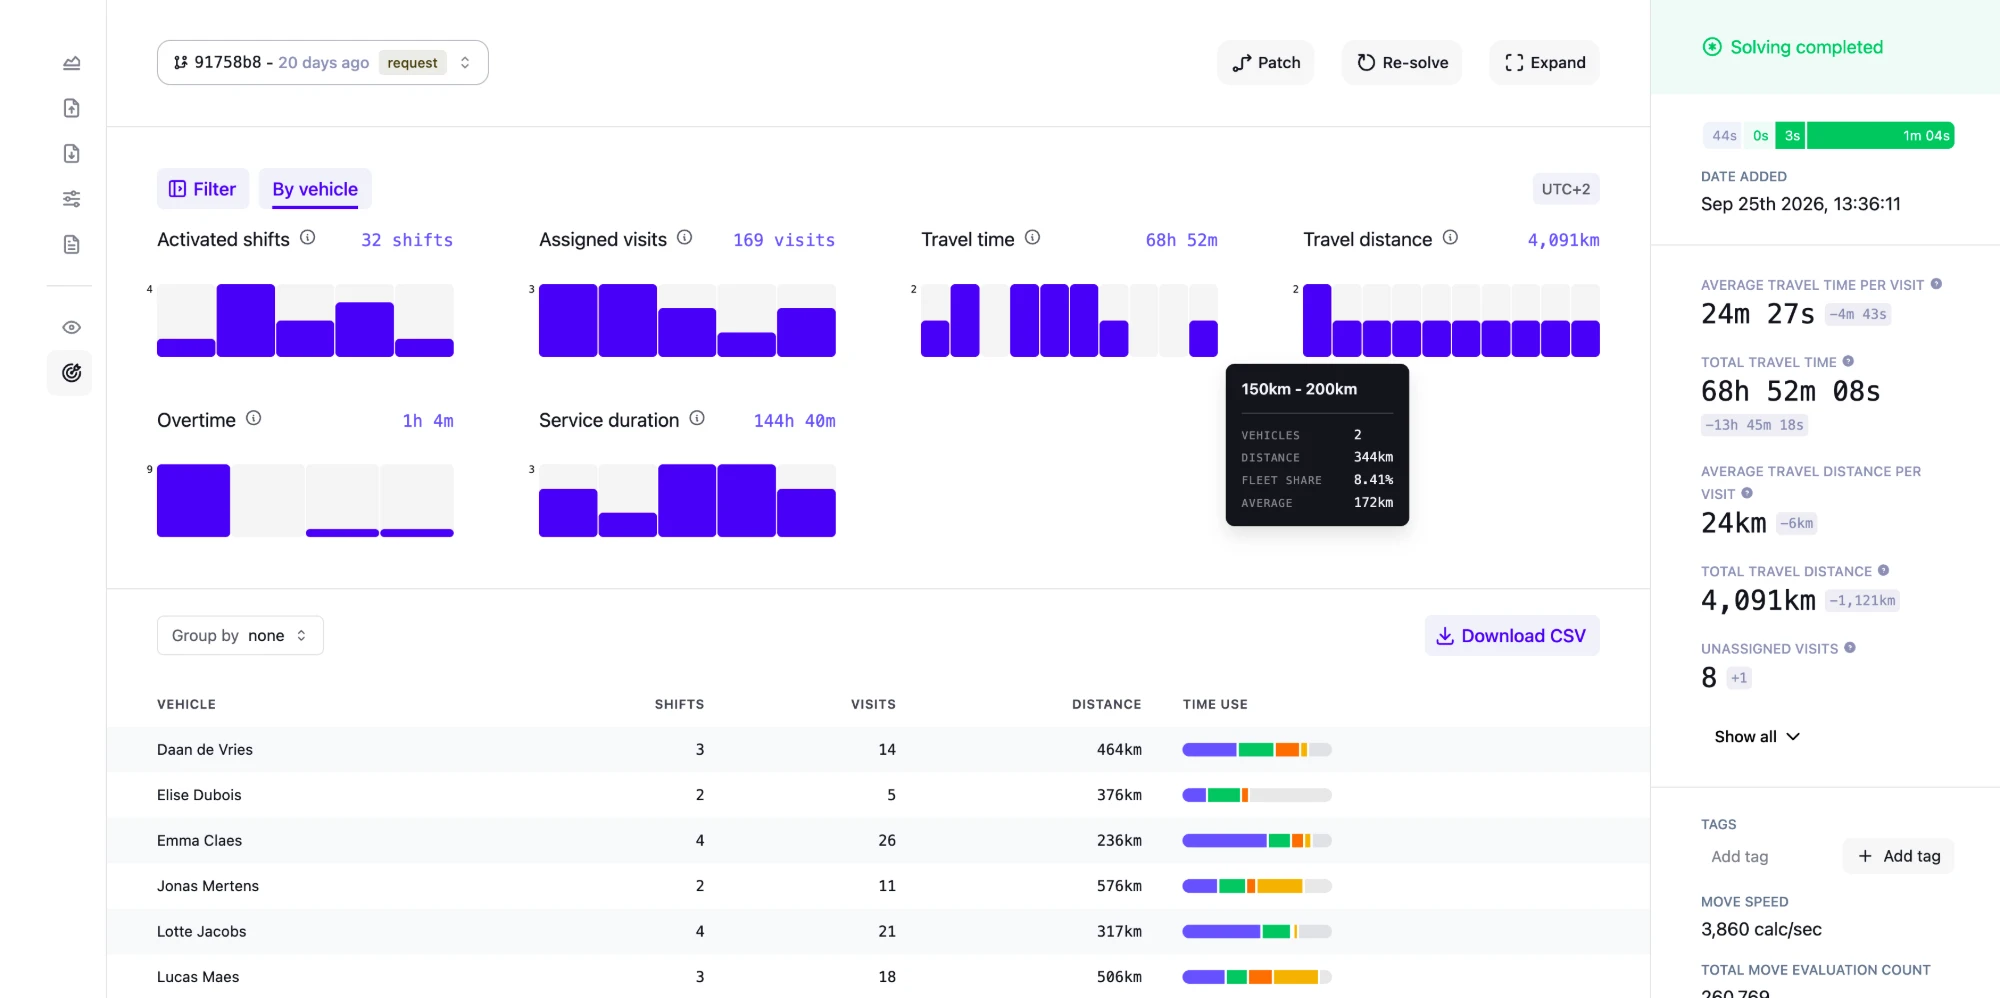Click info icon next to Travel time
This screenshot has height=998, width=2000.
[x=1033, y=237]
